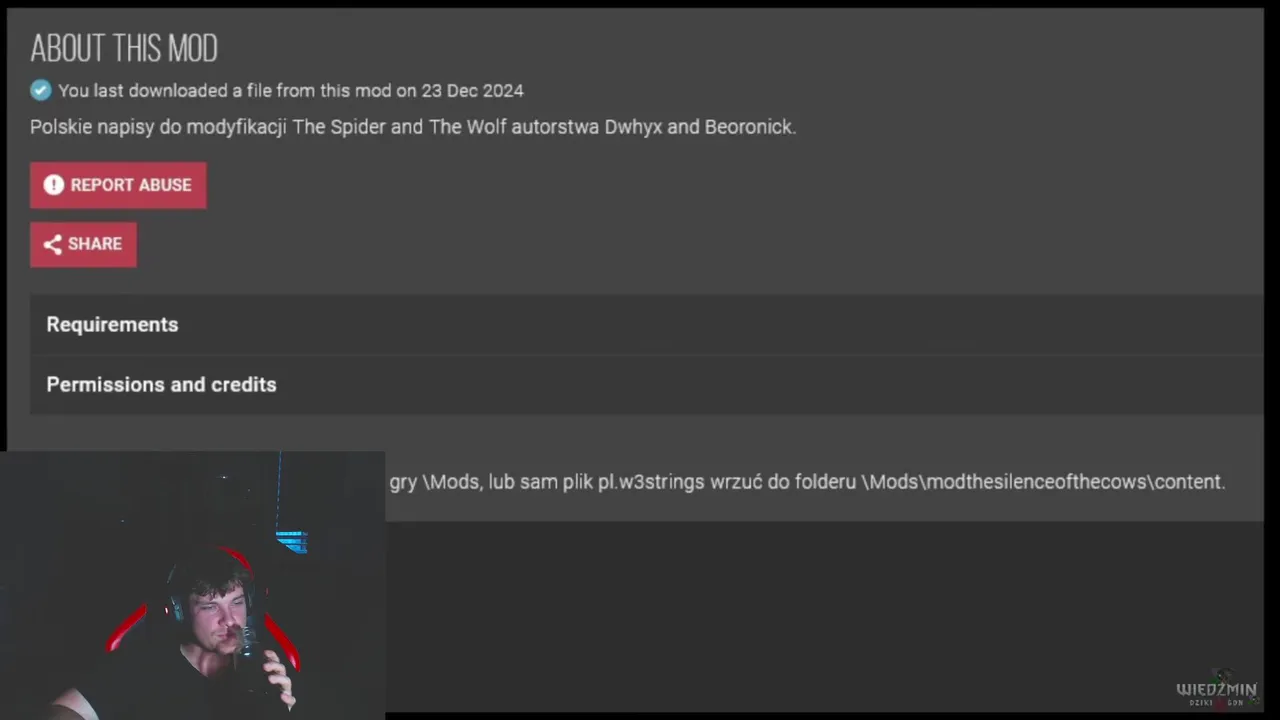Select the SHARE text label
This screenshot has height=720, width=1280.
pyautogui.click(x=95, y=244)
